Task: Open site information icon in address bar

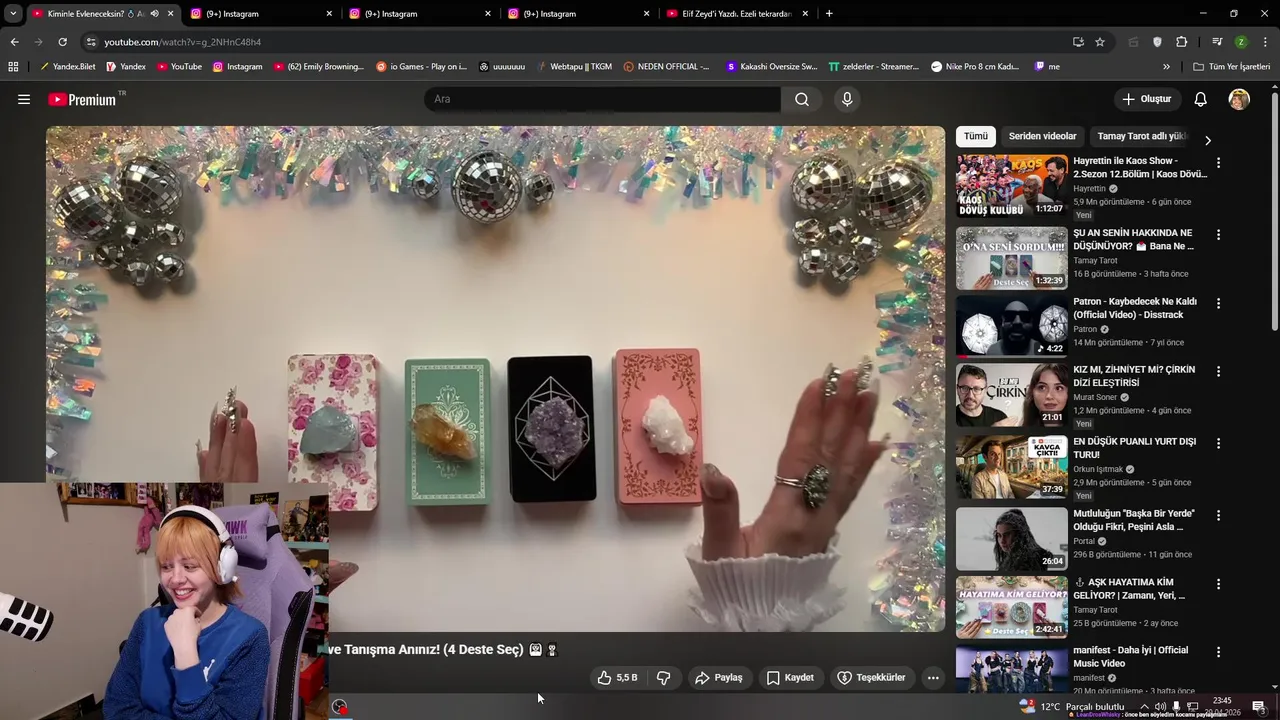Action: (x=91, y=42)
